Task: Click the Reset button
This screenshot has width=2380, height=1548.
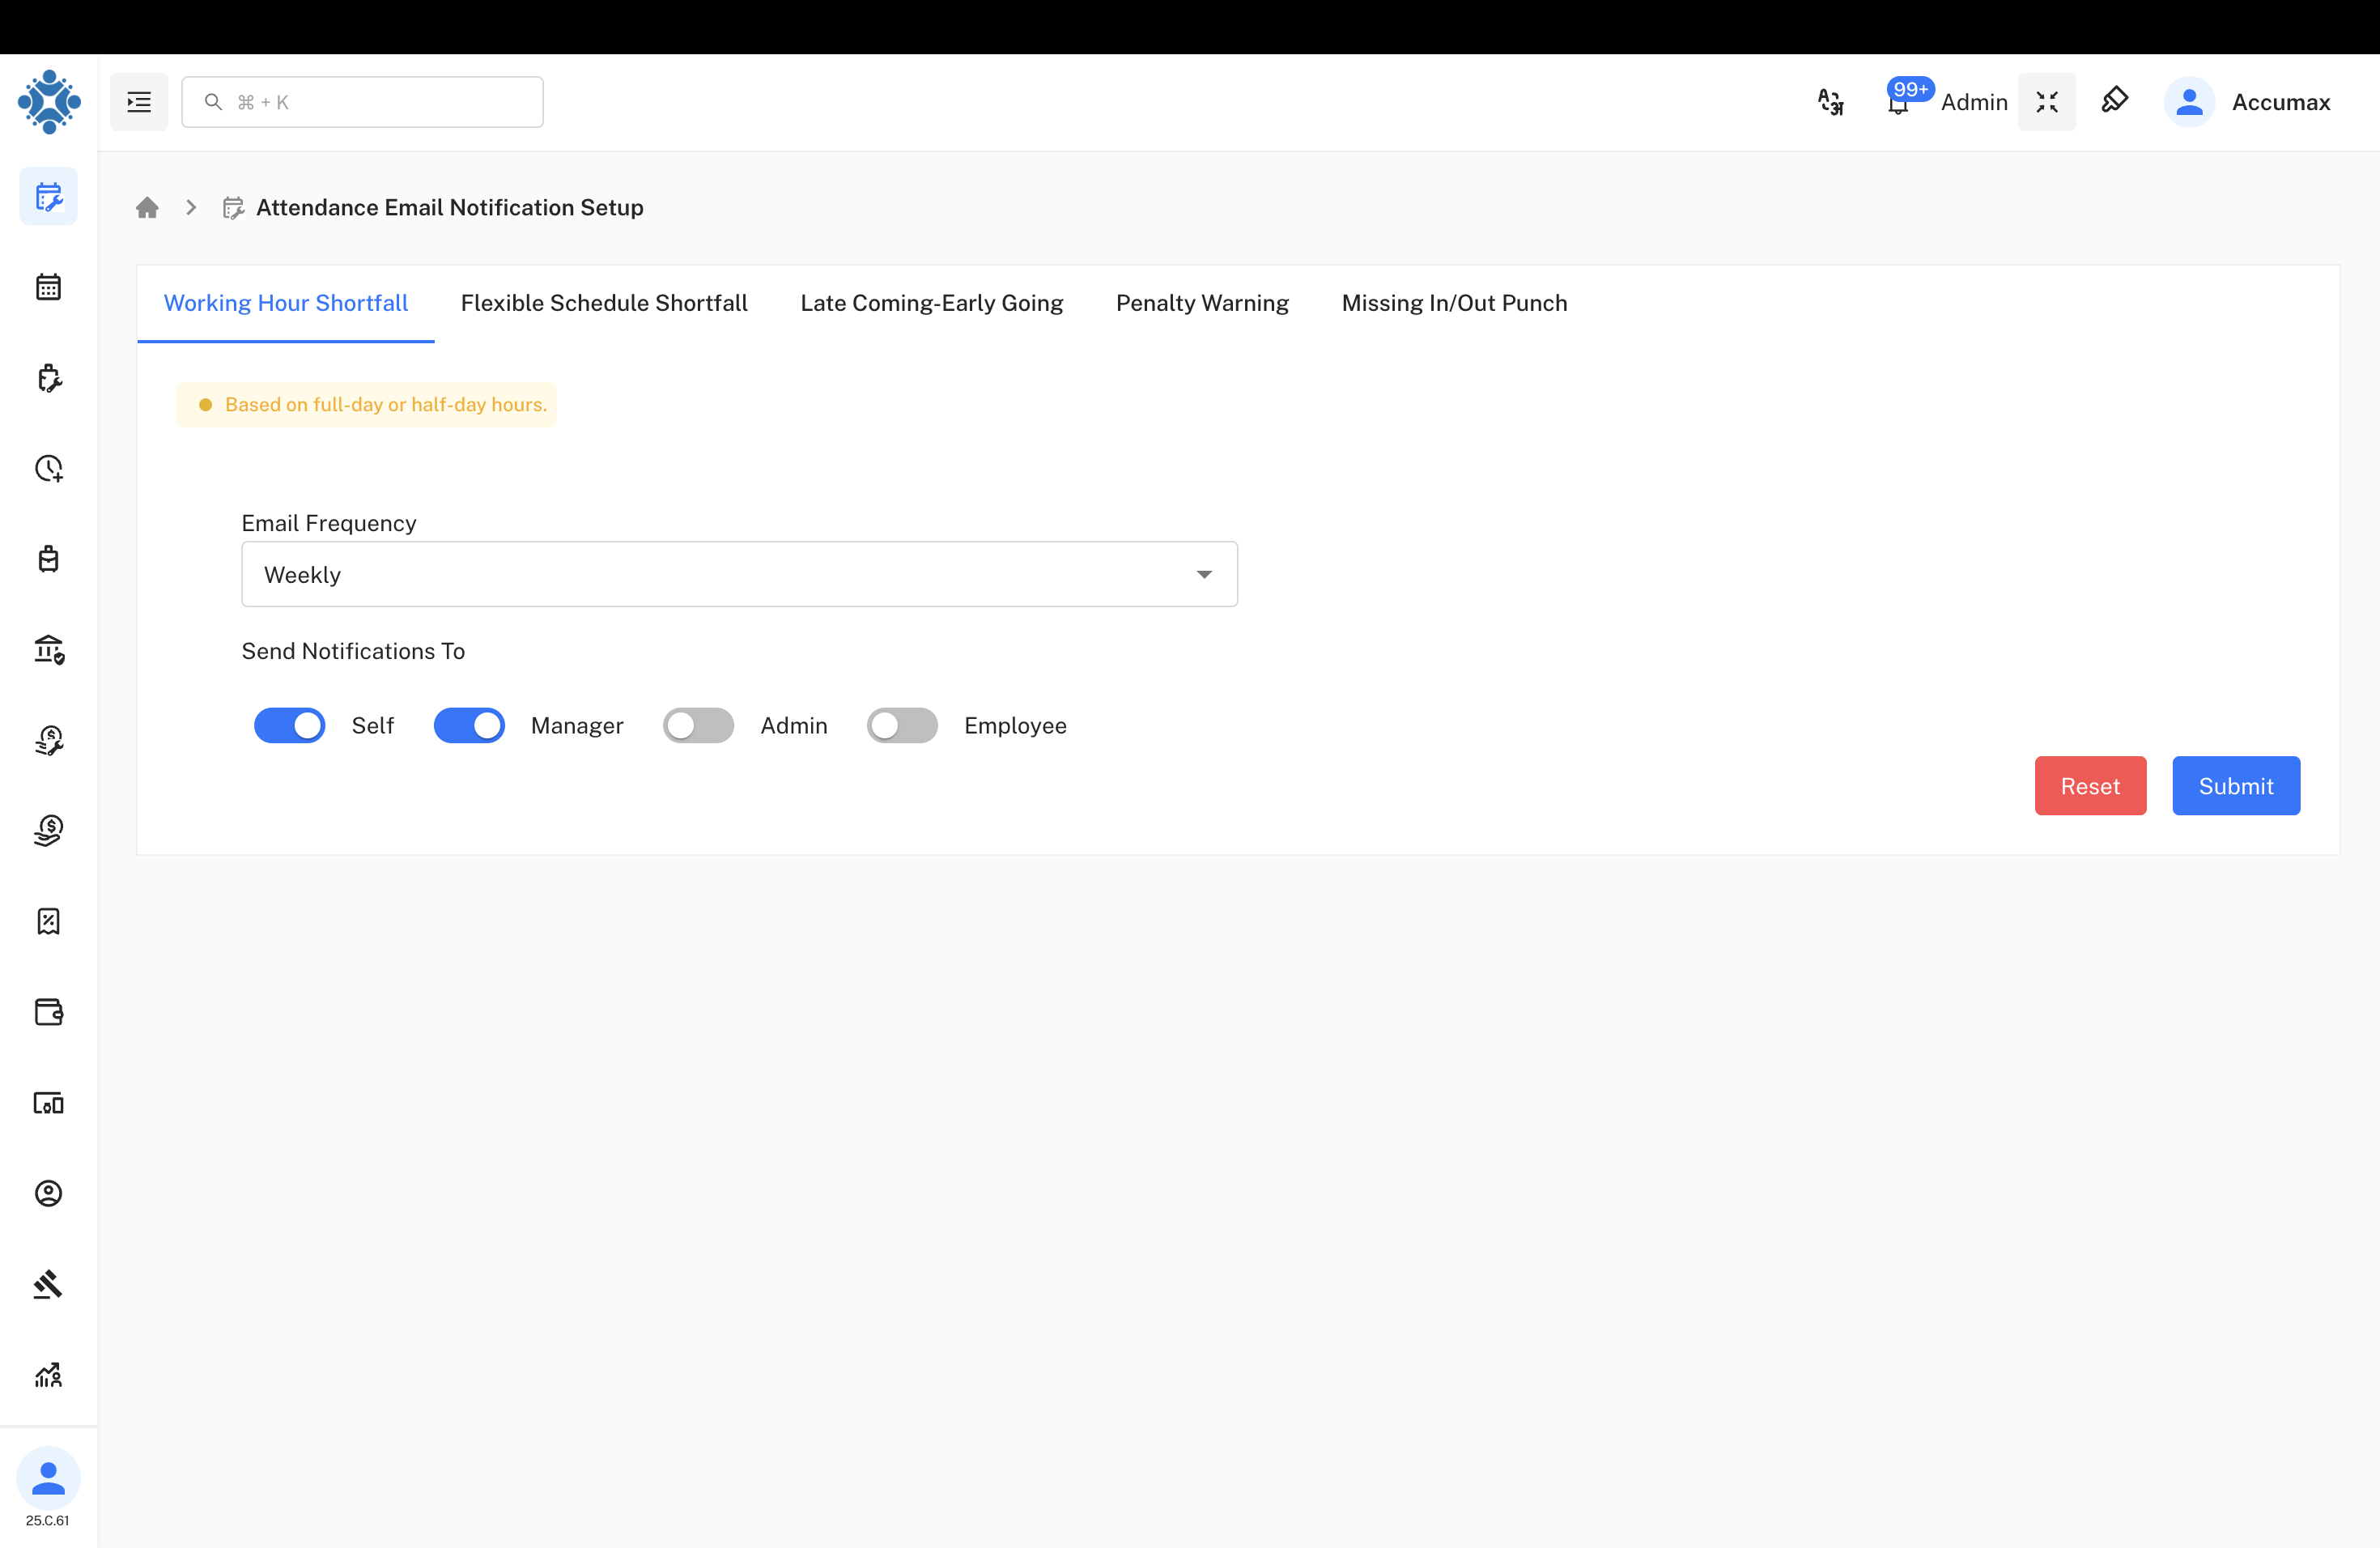Action: pos(2090,786)
